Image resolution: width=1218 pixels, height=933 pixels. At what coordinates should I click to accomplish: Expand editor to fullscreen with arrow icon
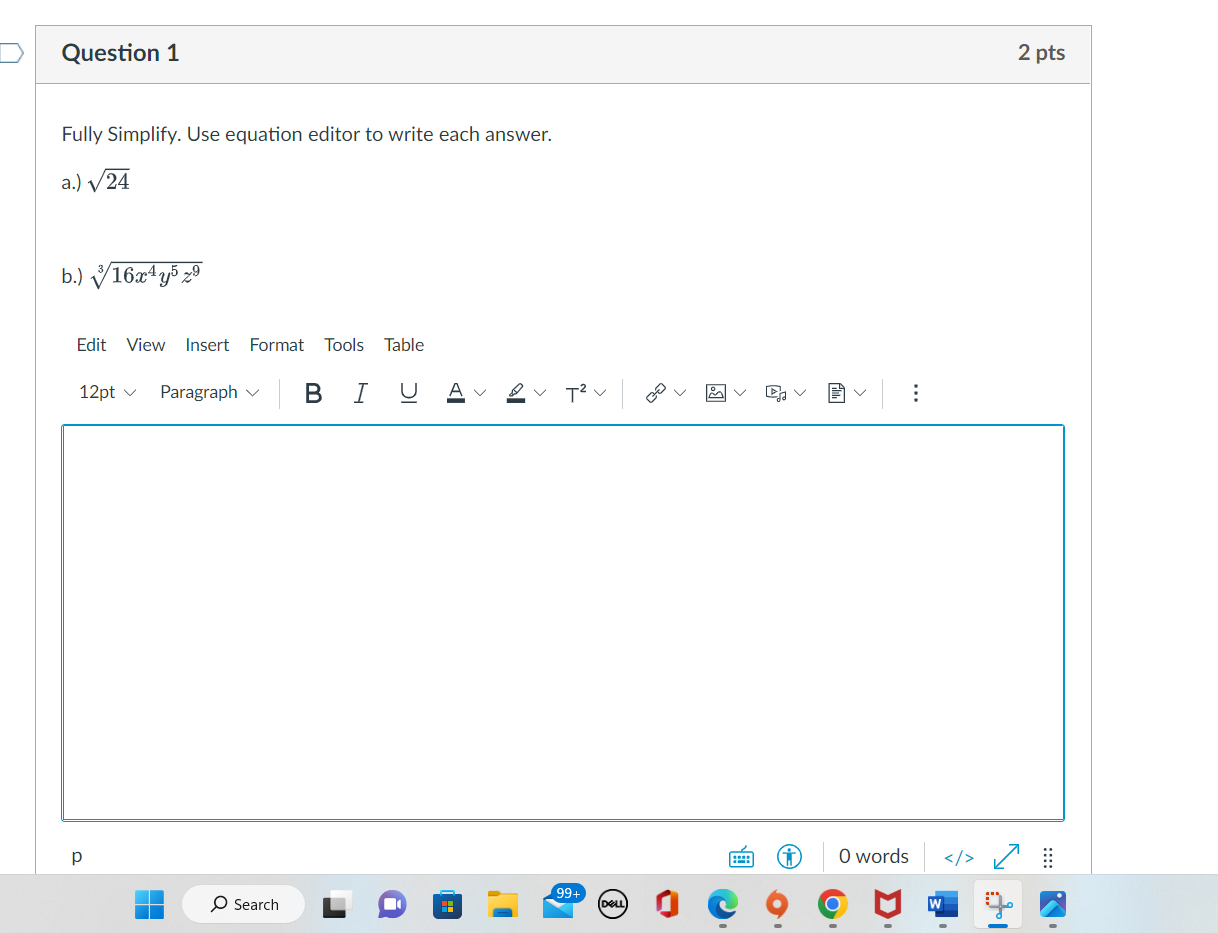tap(1005, 857)
